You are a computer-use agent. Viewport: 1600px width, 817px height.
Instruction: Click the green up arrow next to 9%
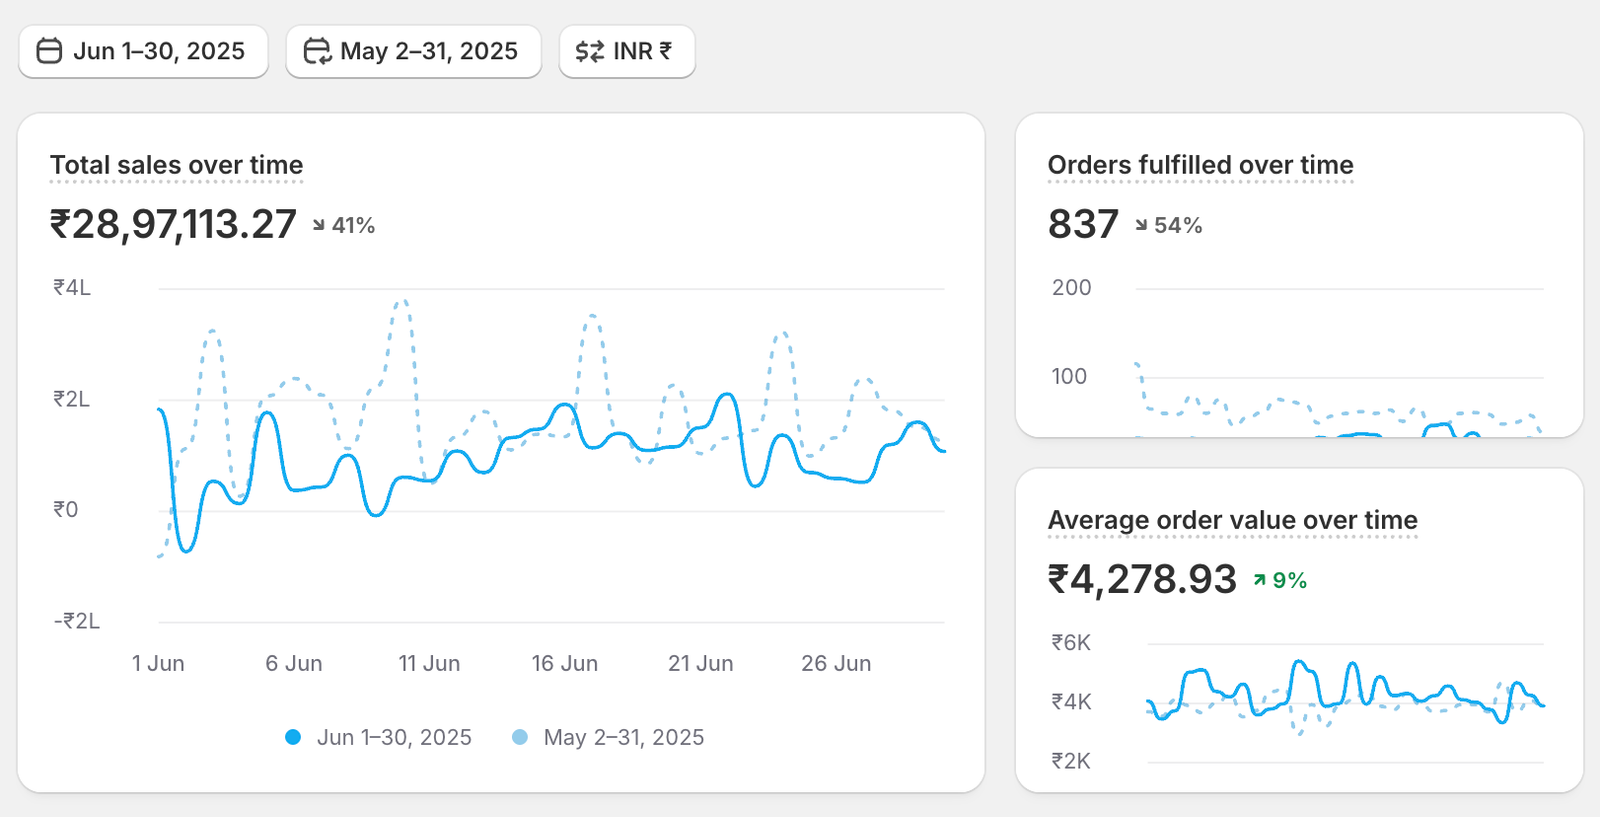click(1260, 581)
